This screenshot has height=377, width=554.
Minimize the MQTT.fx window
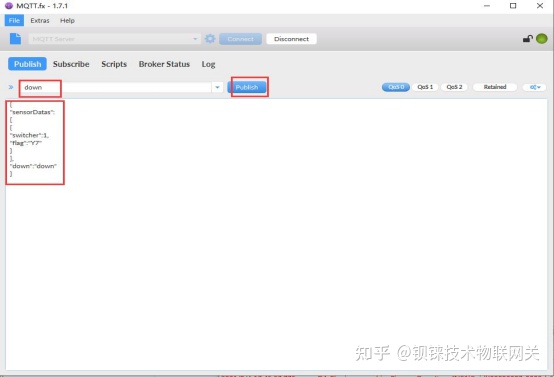tap(487, 6)
